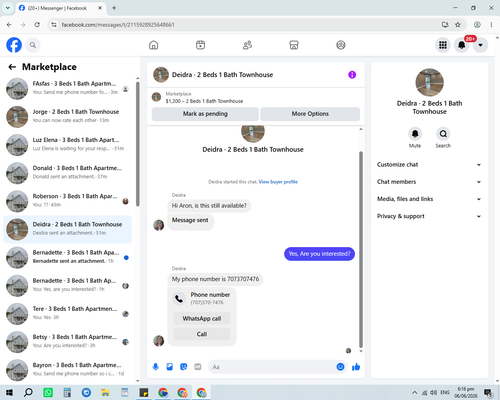Open Jorge 2 Beds 1 Bath Townhouse chat
The width and height of the screenshot is (500, 400).
click(67, 117)
